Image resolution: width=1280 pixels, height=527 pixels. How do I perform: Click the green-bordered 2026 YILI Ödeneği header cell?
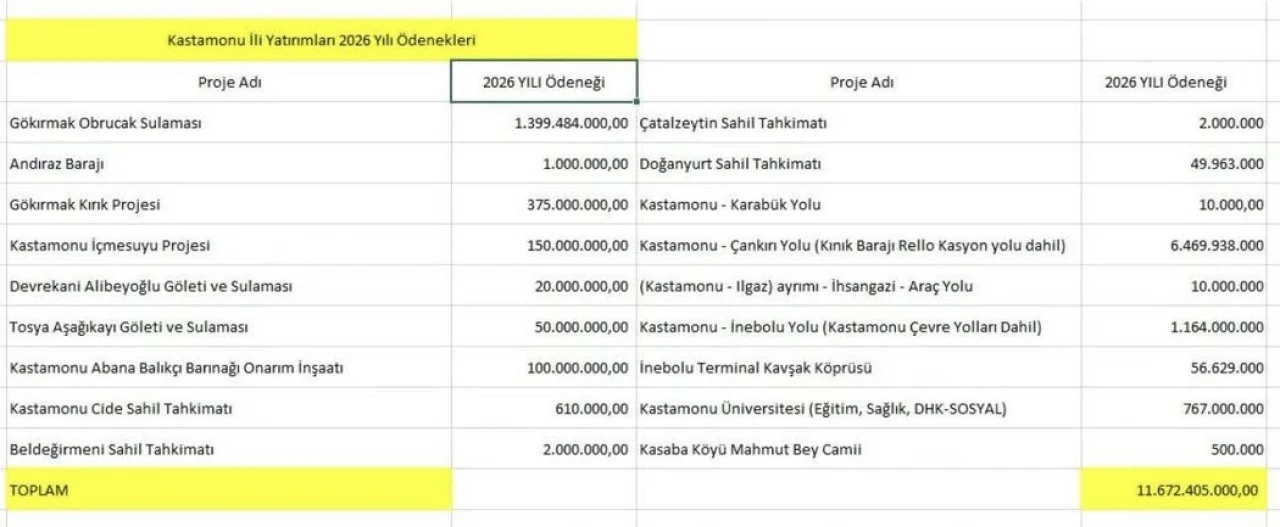coord(543,82)
